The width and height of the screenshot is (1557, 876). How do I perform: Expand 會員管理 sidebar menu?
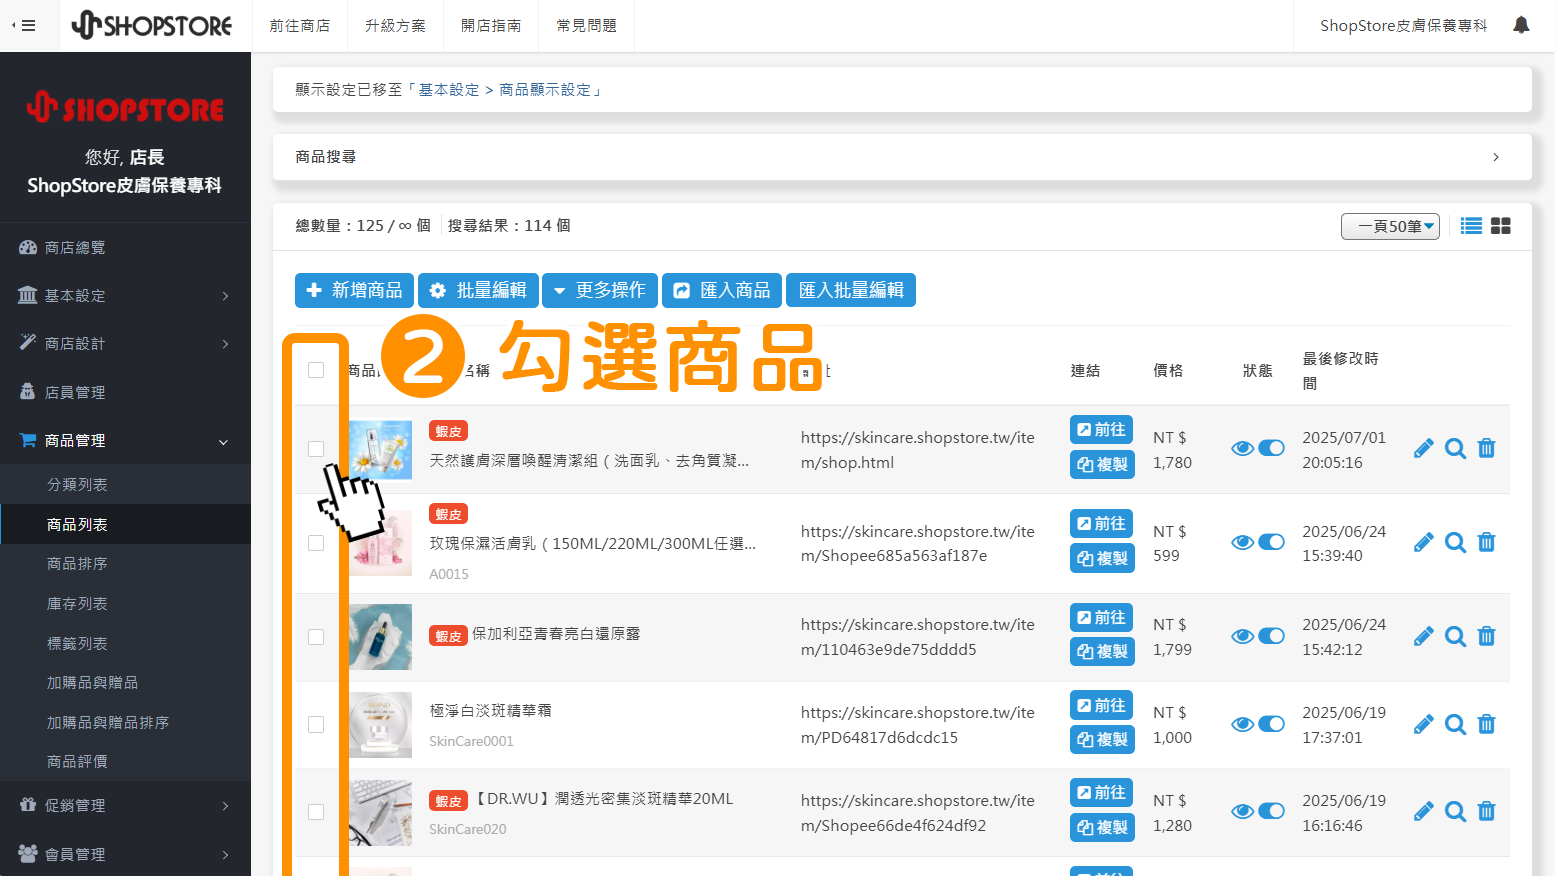(125, 855)
